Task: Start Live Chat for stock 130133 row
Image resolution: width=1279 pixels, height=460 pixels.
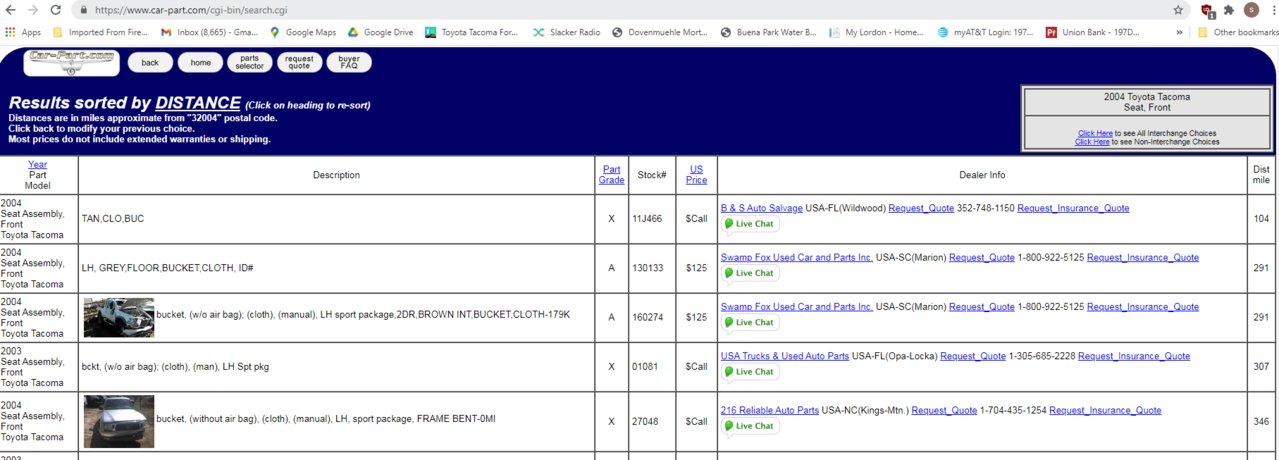Action: click(x=750, y=273)
